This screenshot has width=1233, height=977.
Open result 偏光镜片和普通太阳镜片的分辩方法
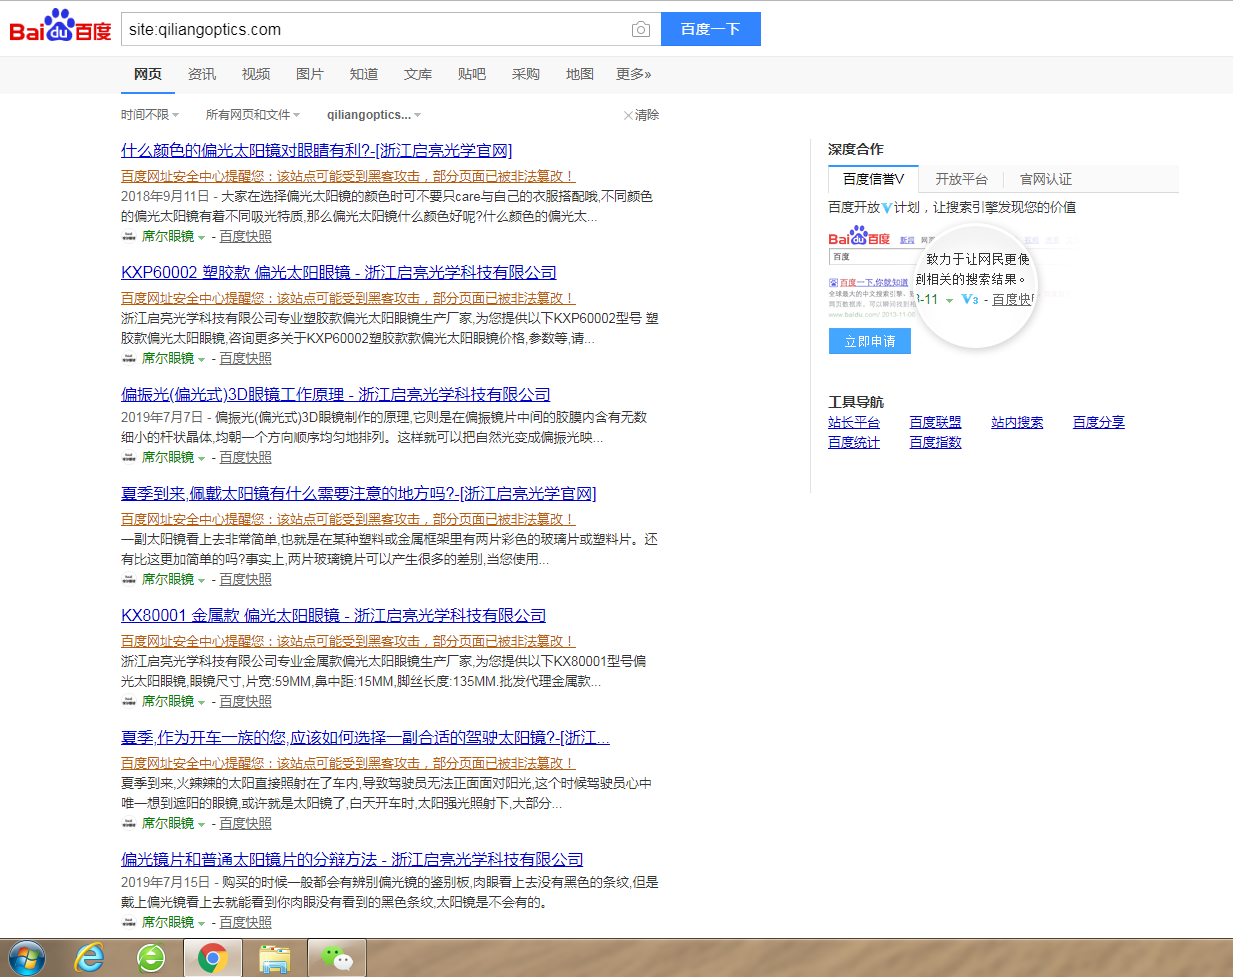(352, 860)
